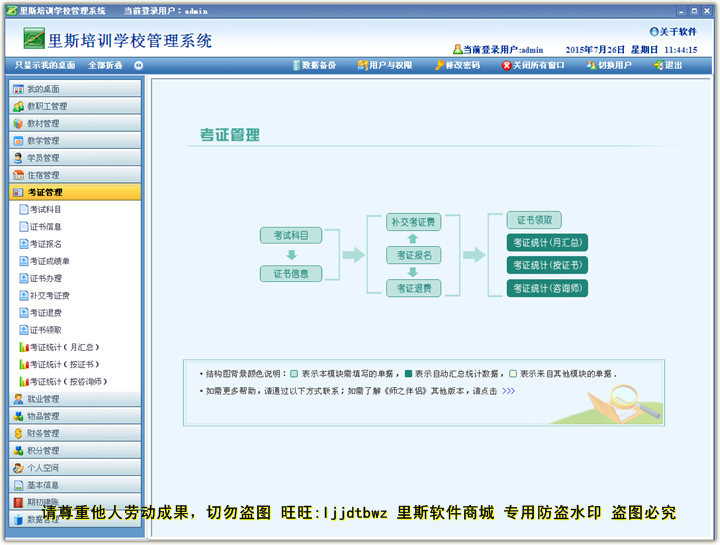This screenshot has height=545, width=720.
Task: Select 证书办理 in the sidebar tree
Action: (x=40, y=278)
